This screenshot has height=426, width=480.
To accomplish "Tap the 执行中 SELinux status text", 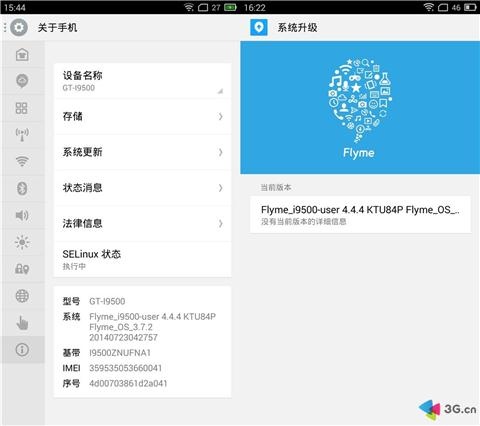I will pos(74,266).
